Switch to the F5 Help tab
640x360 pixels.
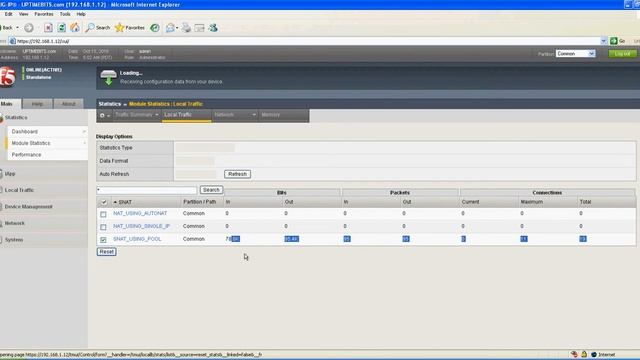tap(37, 104)
